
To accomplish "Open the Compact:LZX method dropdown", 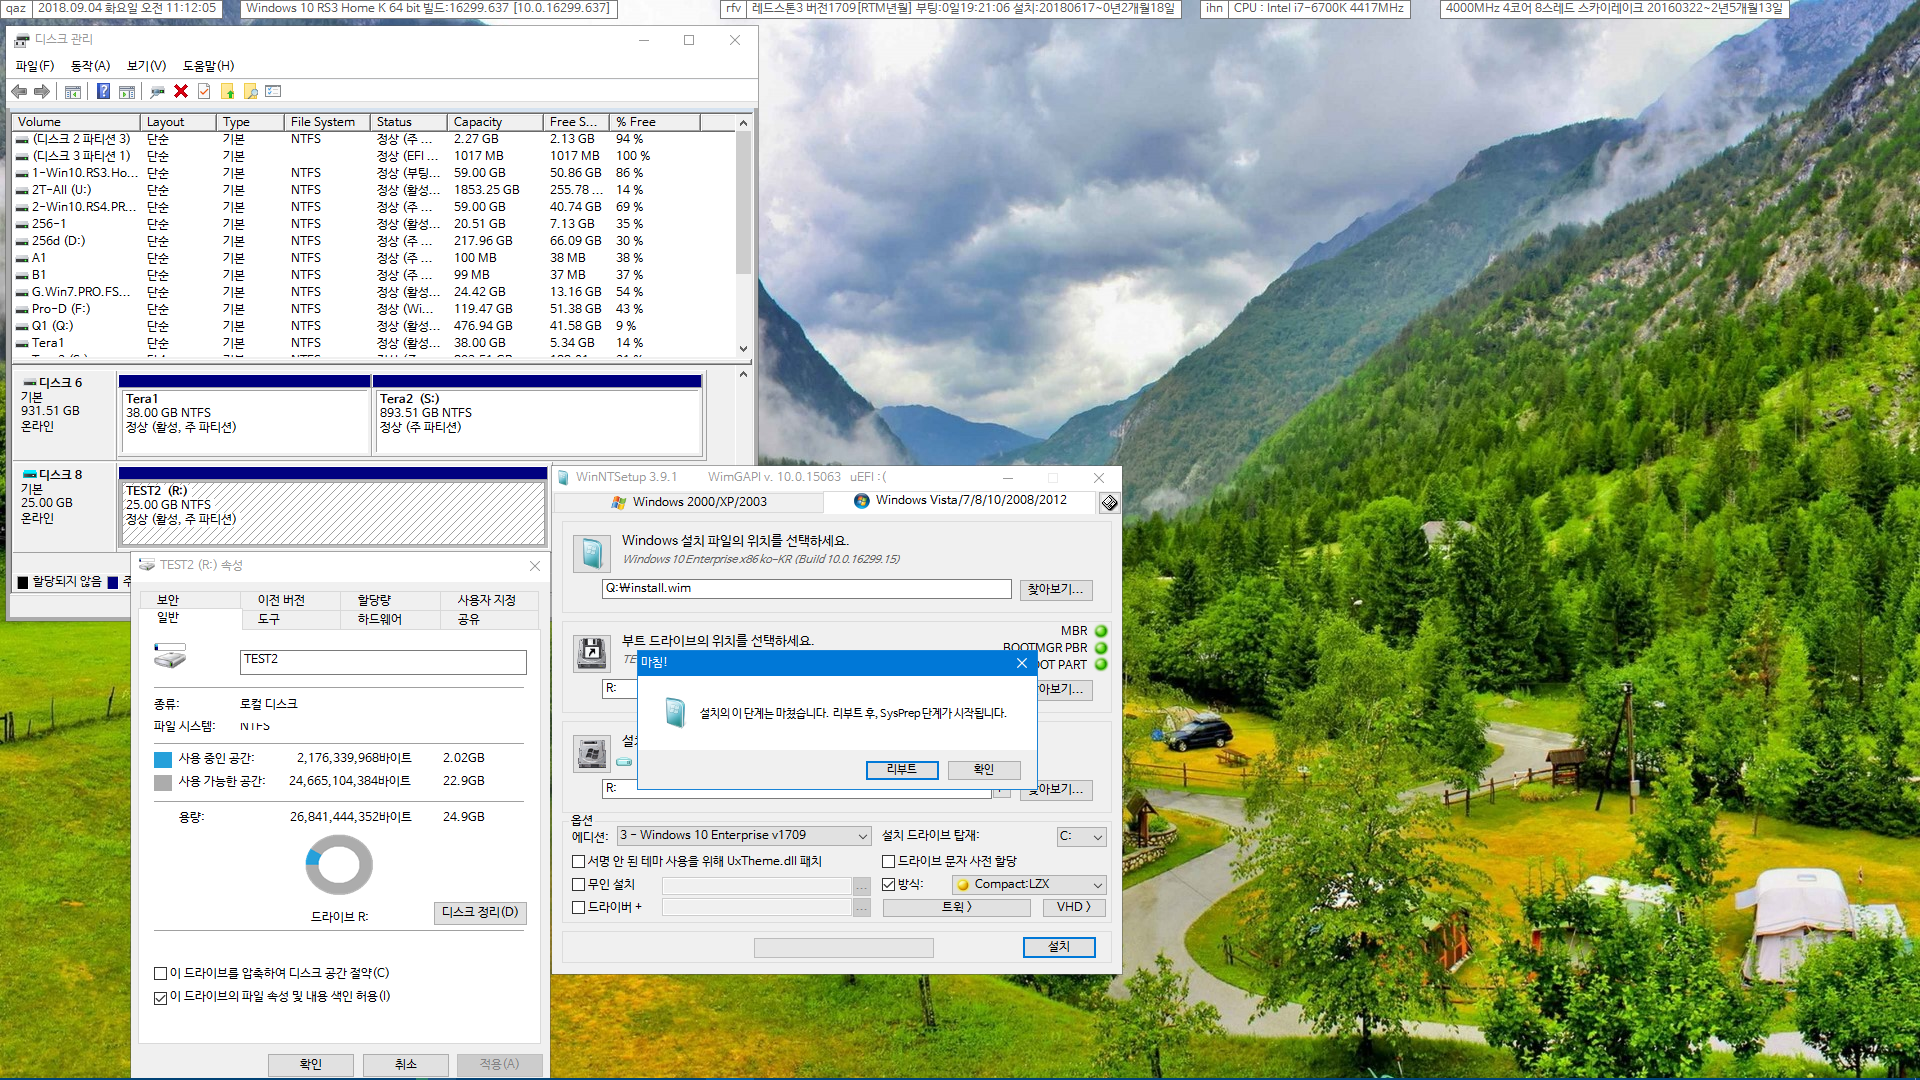I will [x=1029, y=884].
